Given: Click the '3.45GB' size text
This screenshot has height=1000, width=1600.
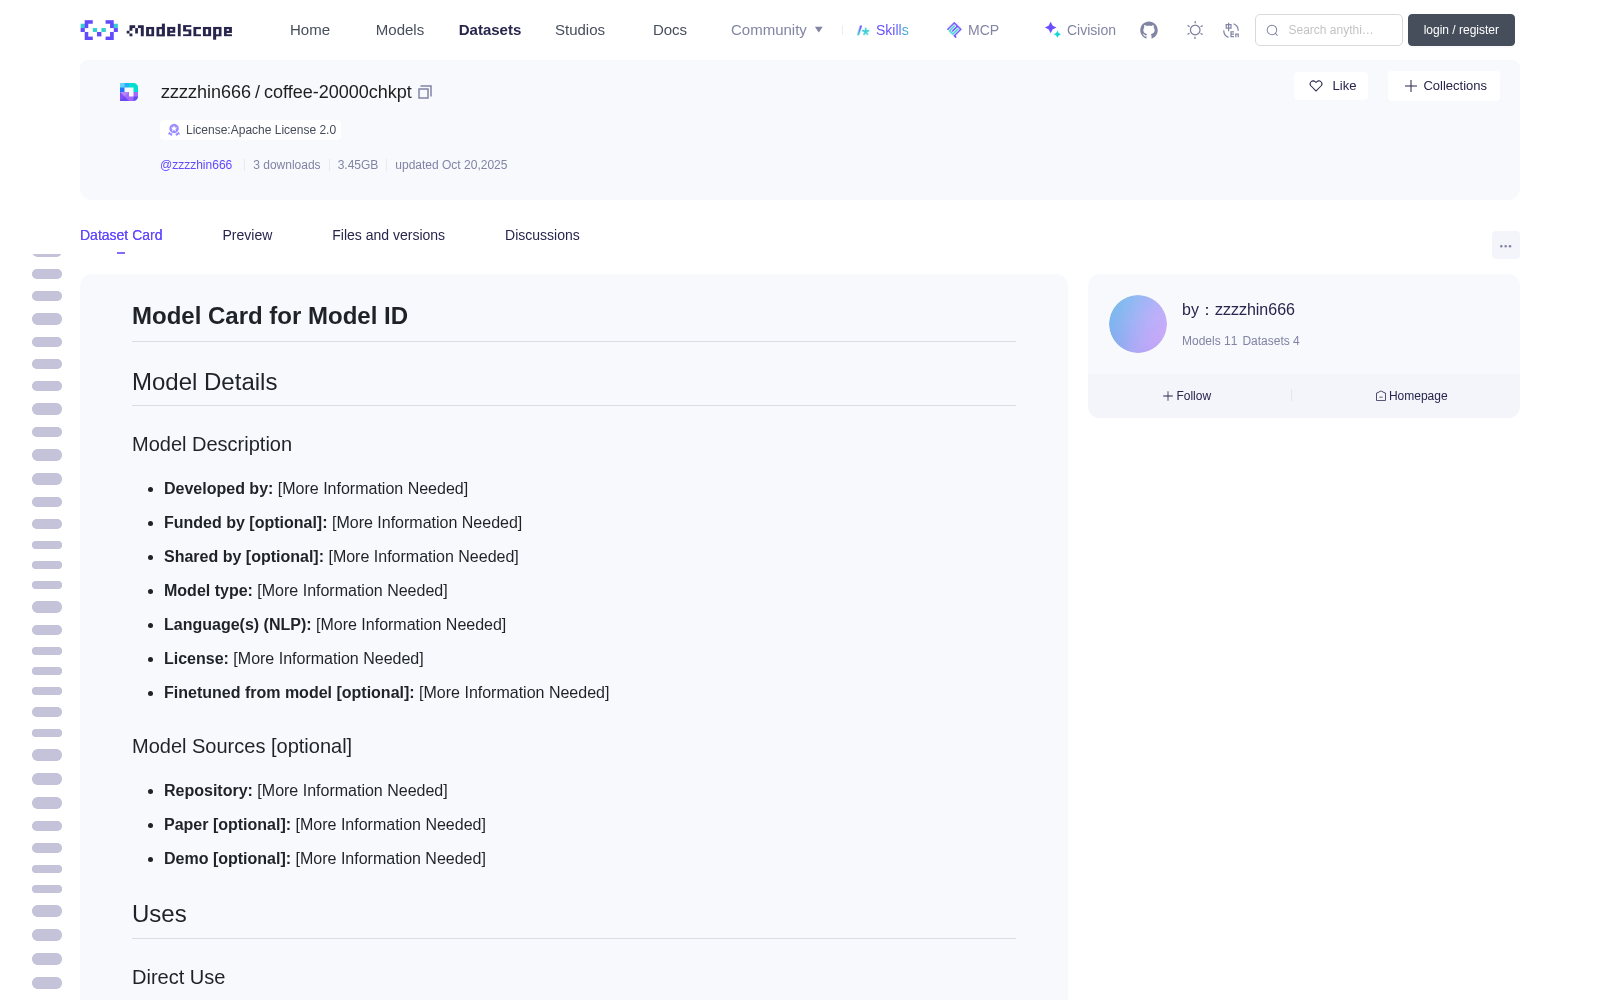Looking at the screenshot, I should tap(358, 165).
